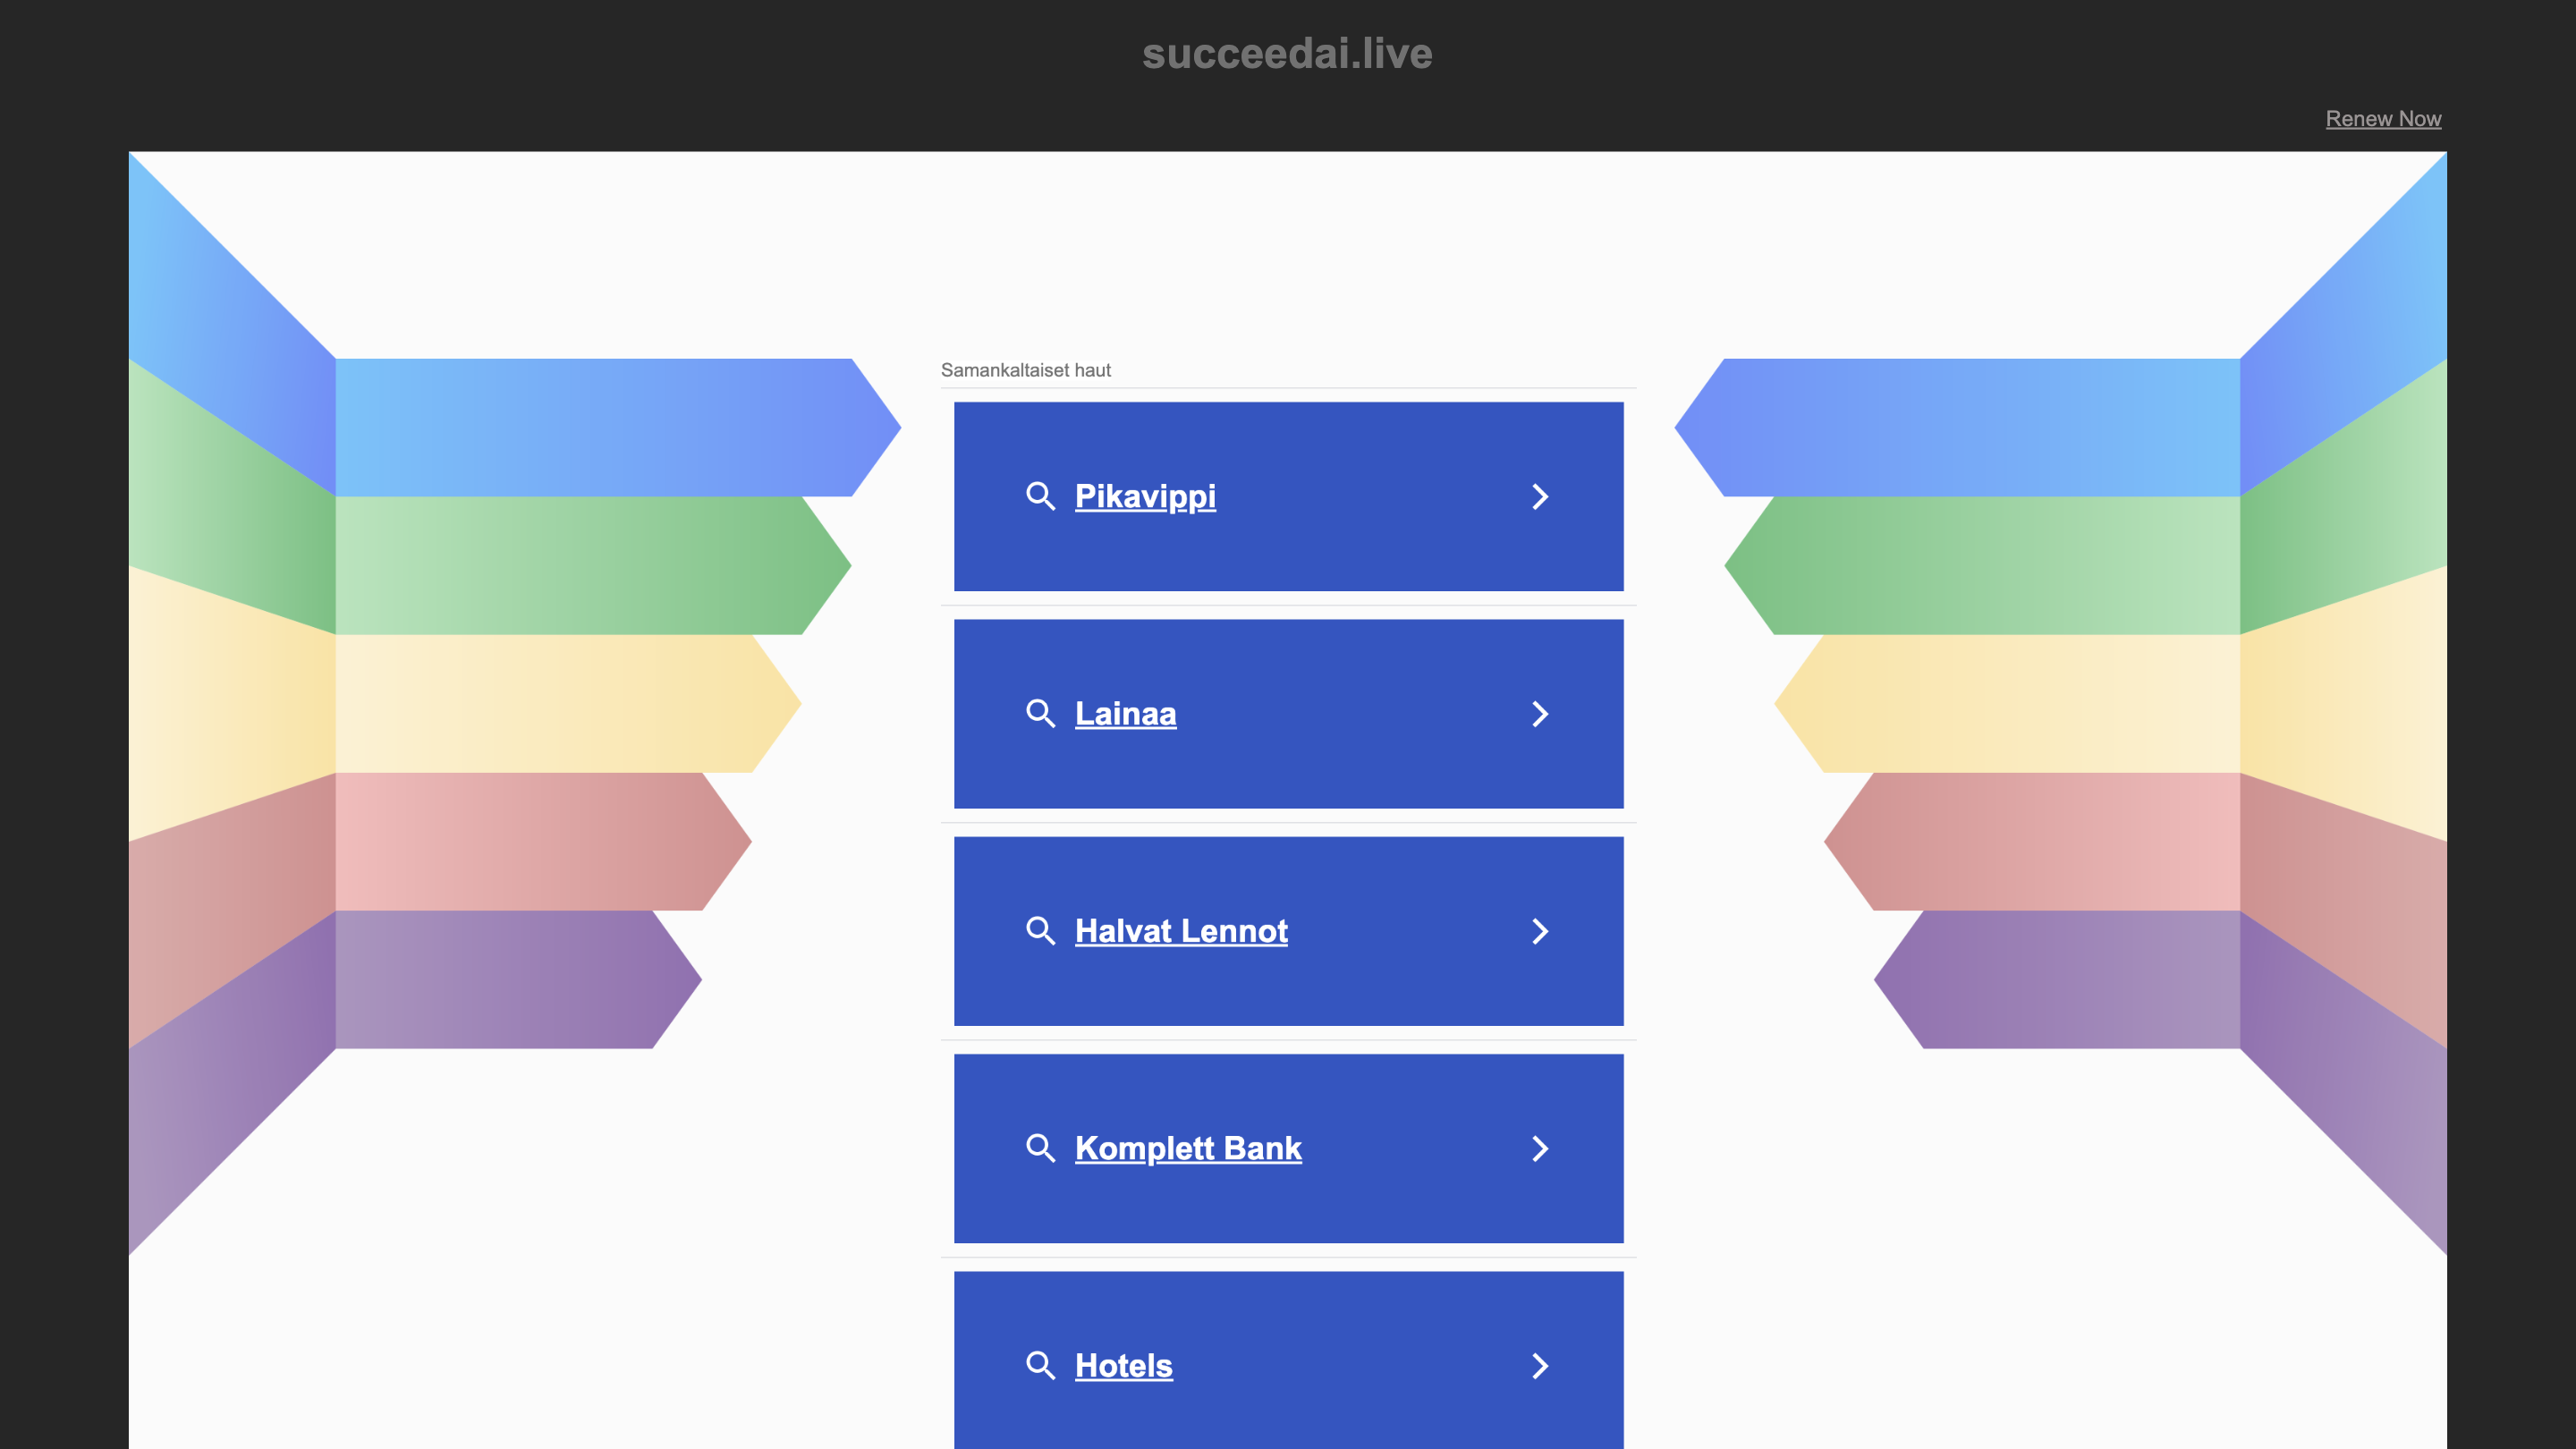Expand the Halvat Lennot entry with its chevron

point(1541,931)
